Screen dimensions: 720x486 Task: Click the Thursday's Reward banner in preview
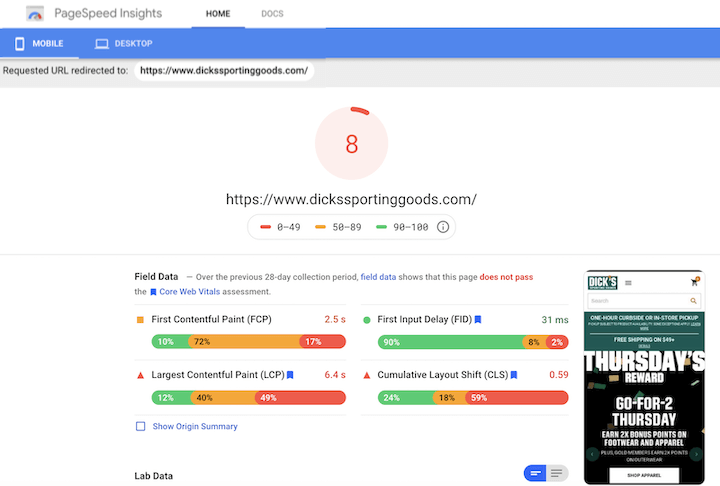coord(644,367)
